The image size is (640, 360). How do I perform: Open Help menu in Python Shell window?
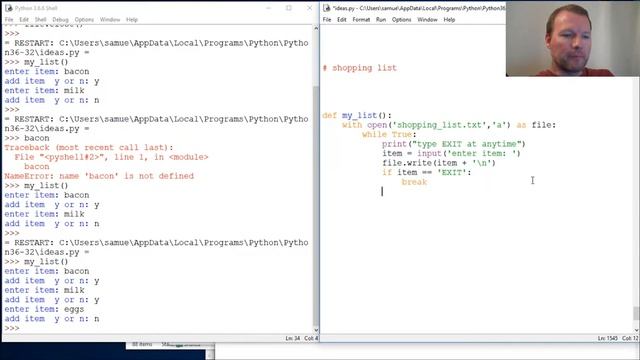point(132,20)
